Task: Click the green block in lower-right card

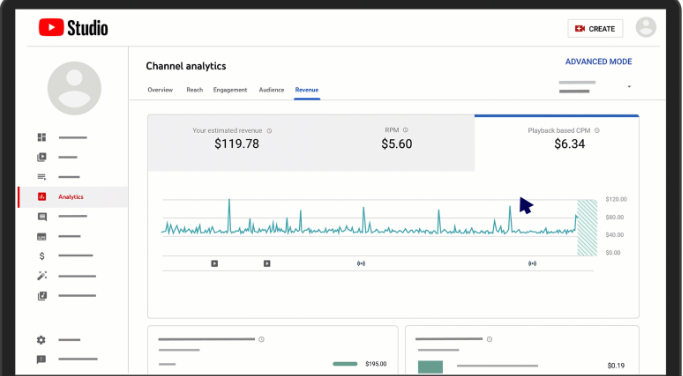Action: (x=430, y=367)
